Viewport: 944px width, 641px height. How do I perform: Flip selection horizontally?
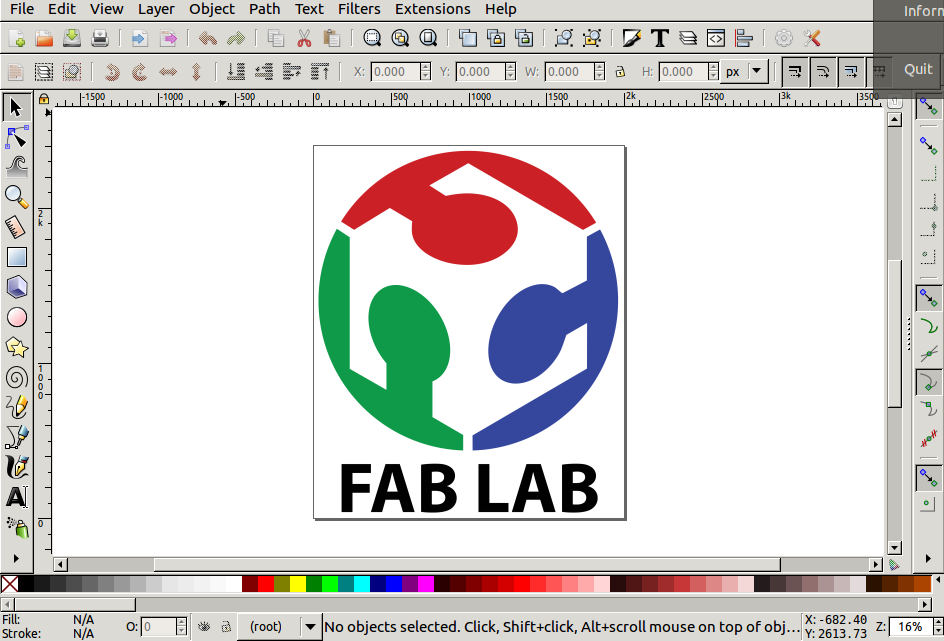coord(168,72)
